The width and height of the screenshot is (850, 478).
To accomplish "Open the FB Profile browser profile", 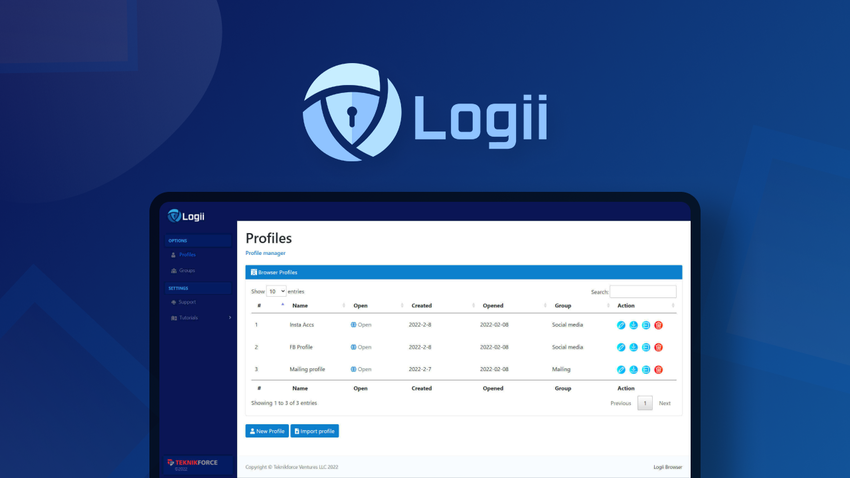I will point(360,347).
